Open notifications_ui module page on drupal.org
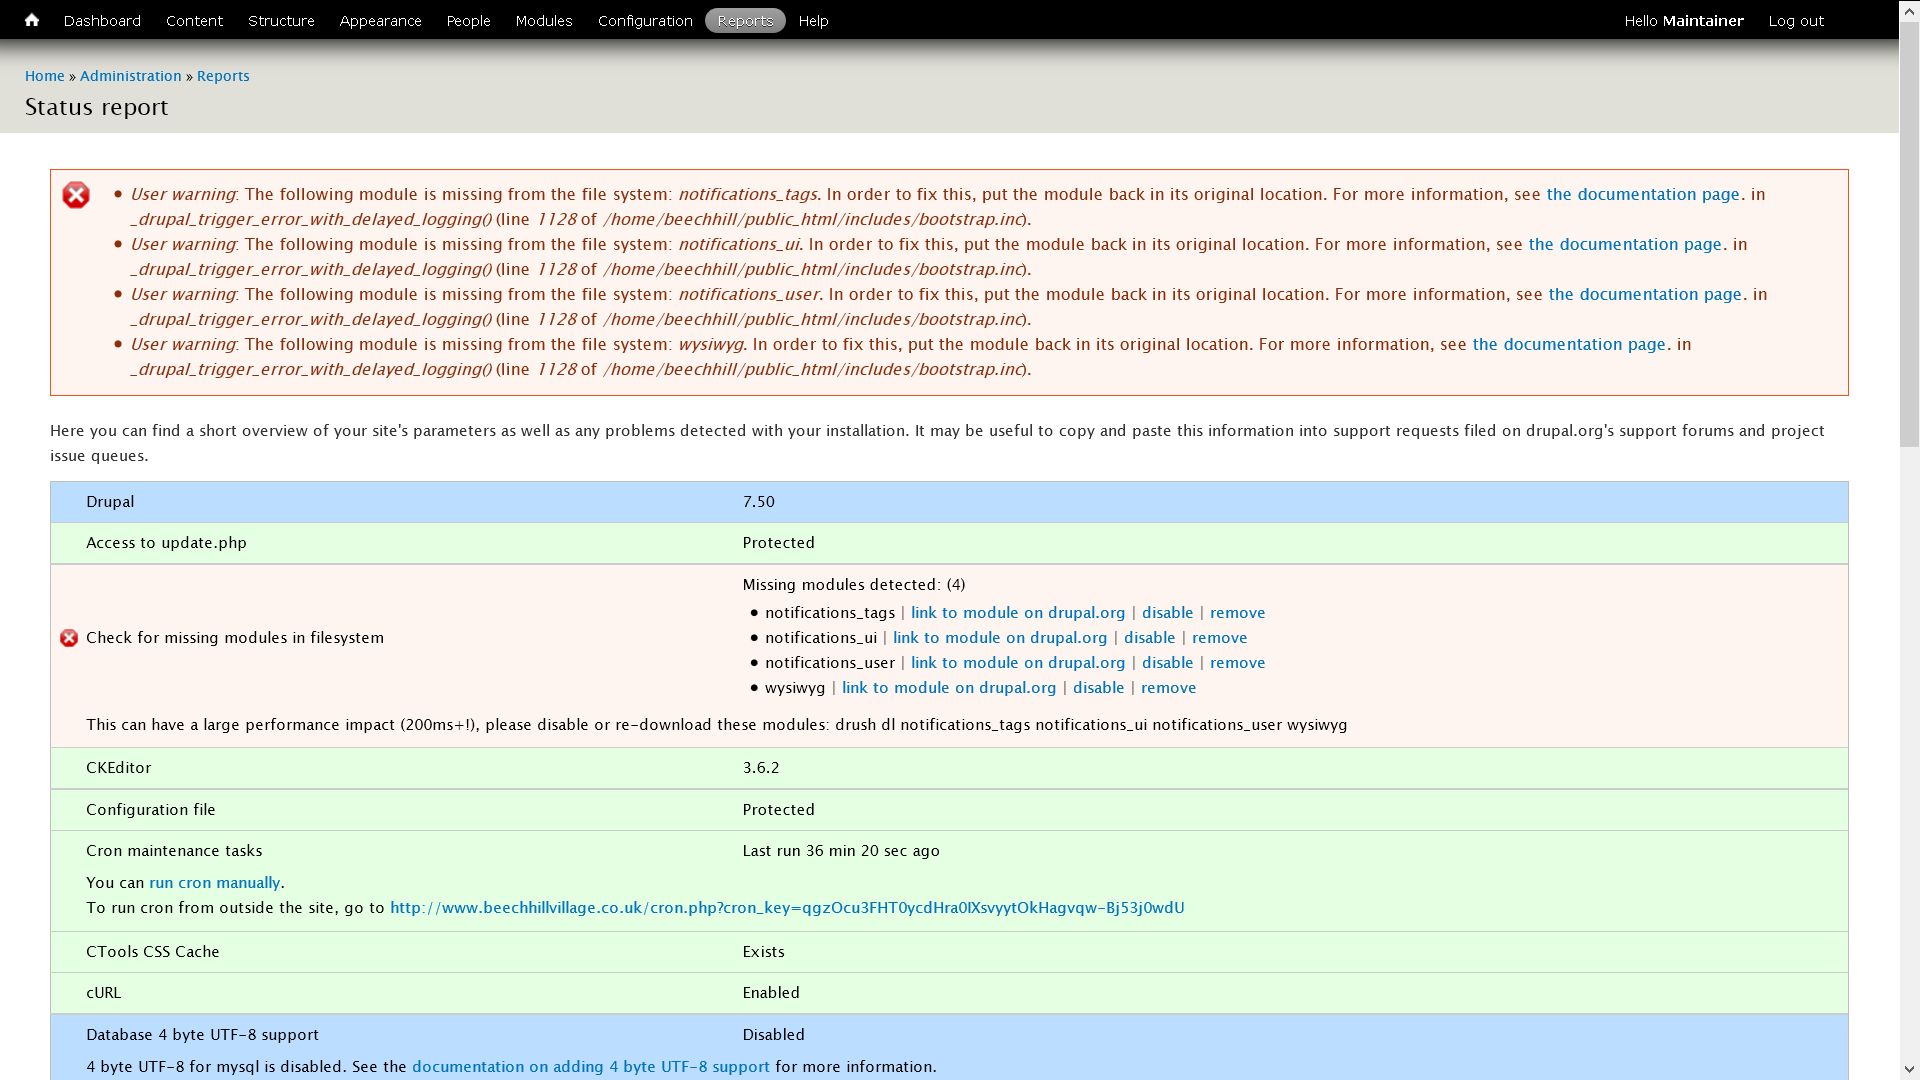 (x=1000, y=637)
